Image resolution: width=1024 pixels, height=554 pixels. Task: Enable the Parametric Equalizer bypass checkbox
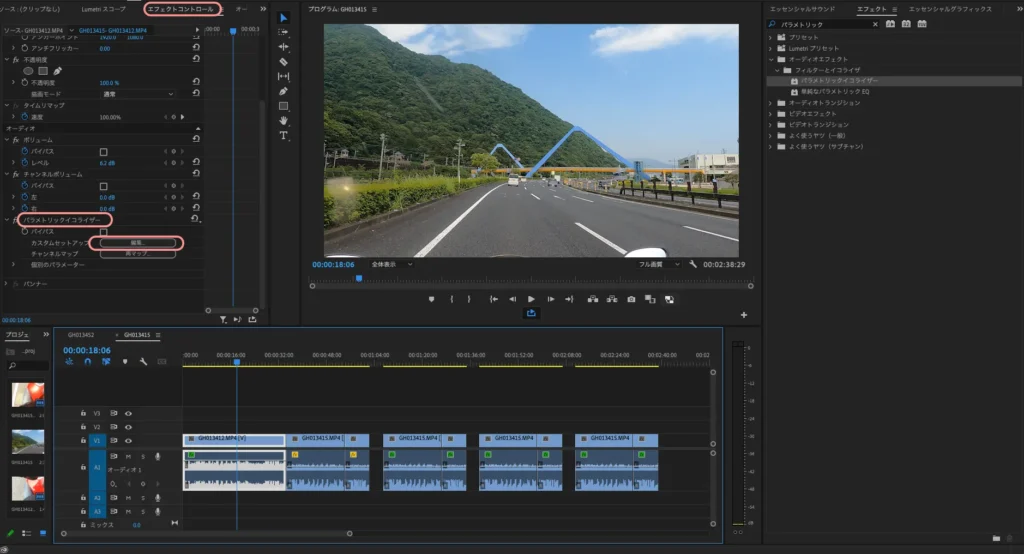click(103, 231)
